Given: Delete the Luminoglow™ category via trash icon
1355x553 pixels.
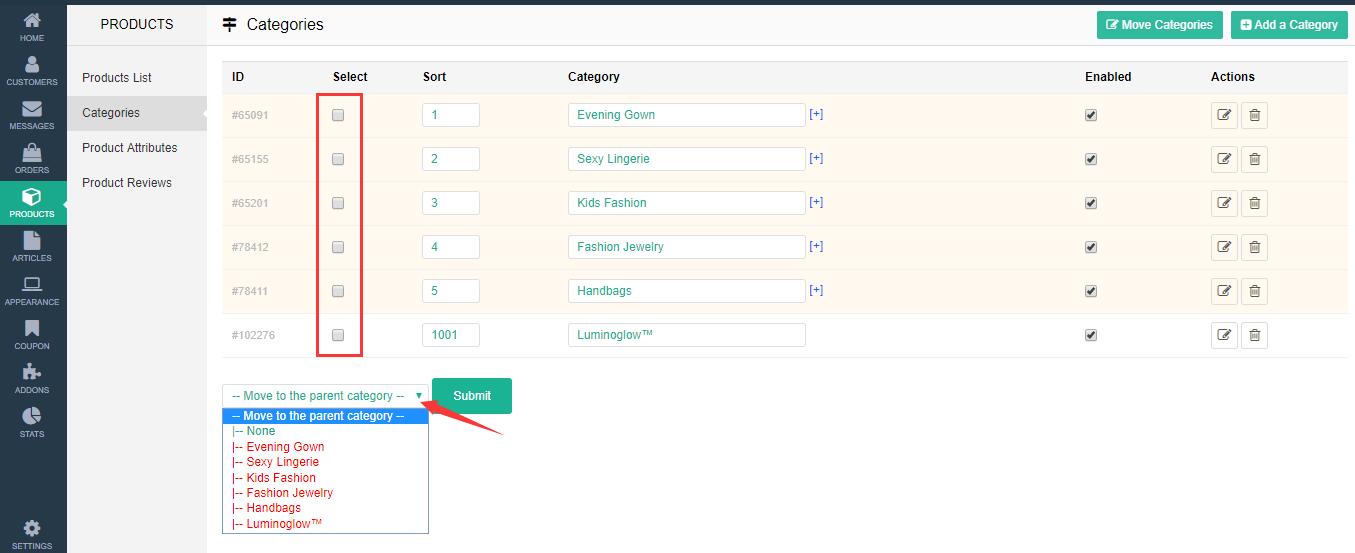Looking at the screenshot, I should pyautogui.click(x=1255, y=335).
